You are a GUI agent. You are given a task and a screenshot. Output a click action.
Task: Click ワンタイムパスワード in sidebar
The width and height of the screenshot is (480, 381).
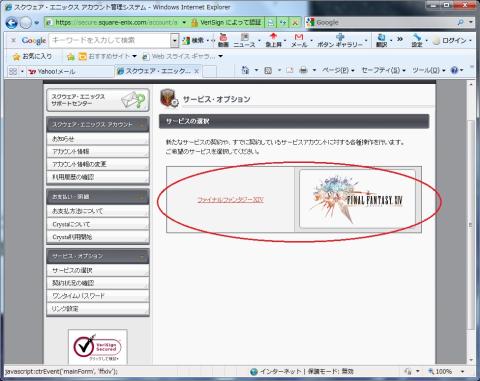tap(98, 296)
